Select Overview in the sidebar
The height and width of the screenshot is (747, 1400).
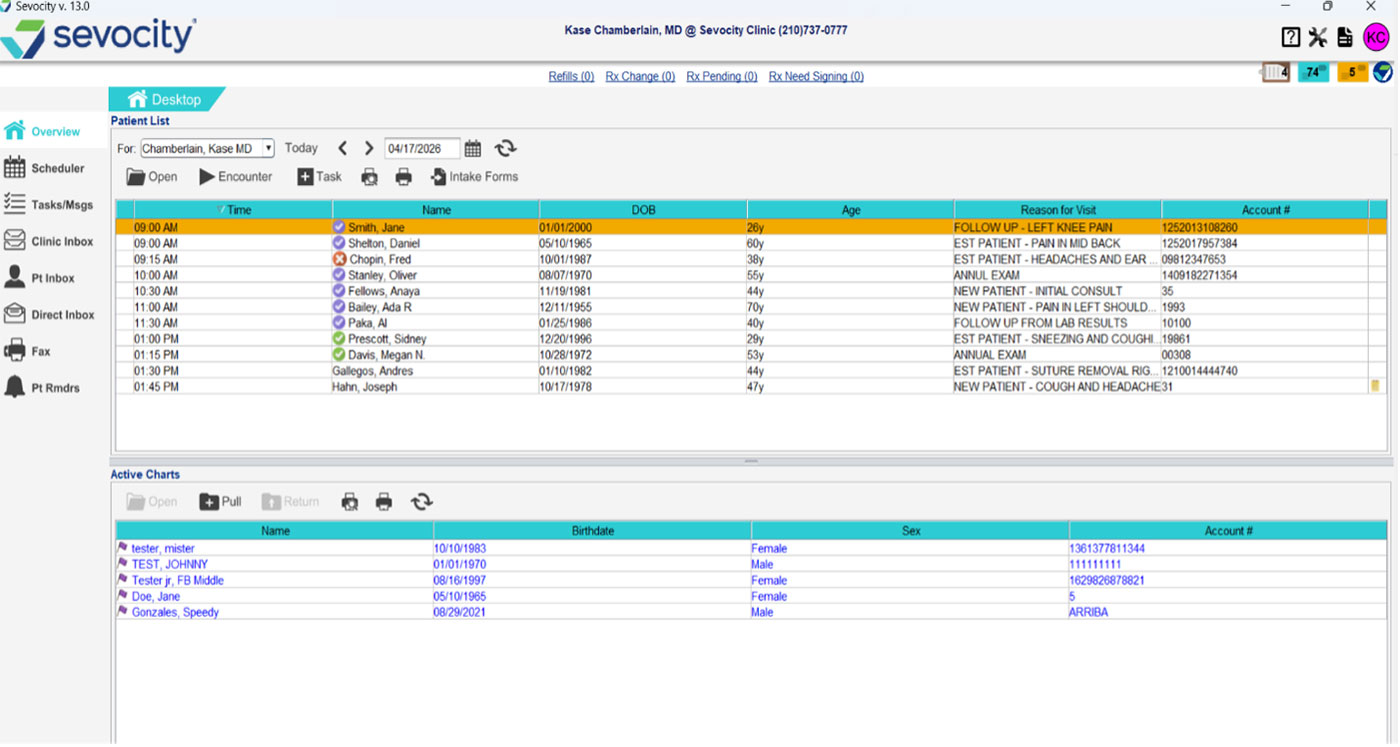point(55,131)
